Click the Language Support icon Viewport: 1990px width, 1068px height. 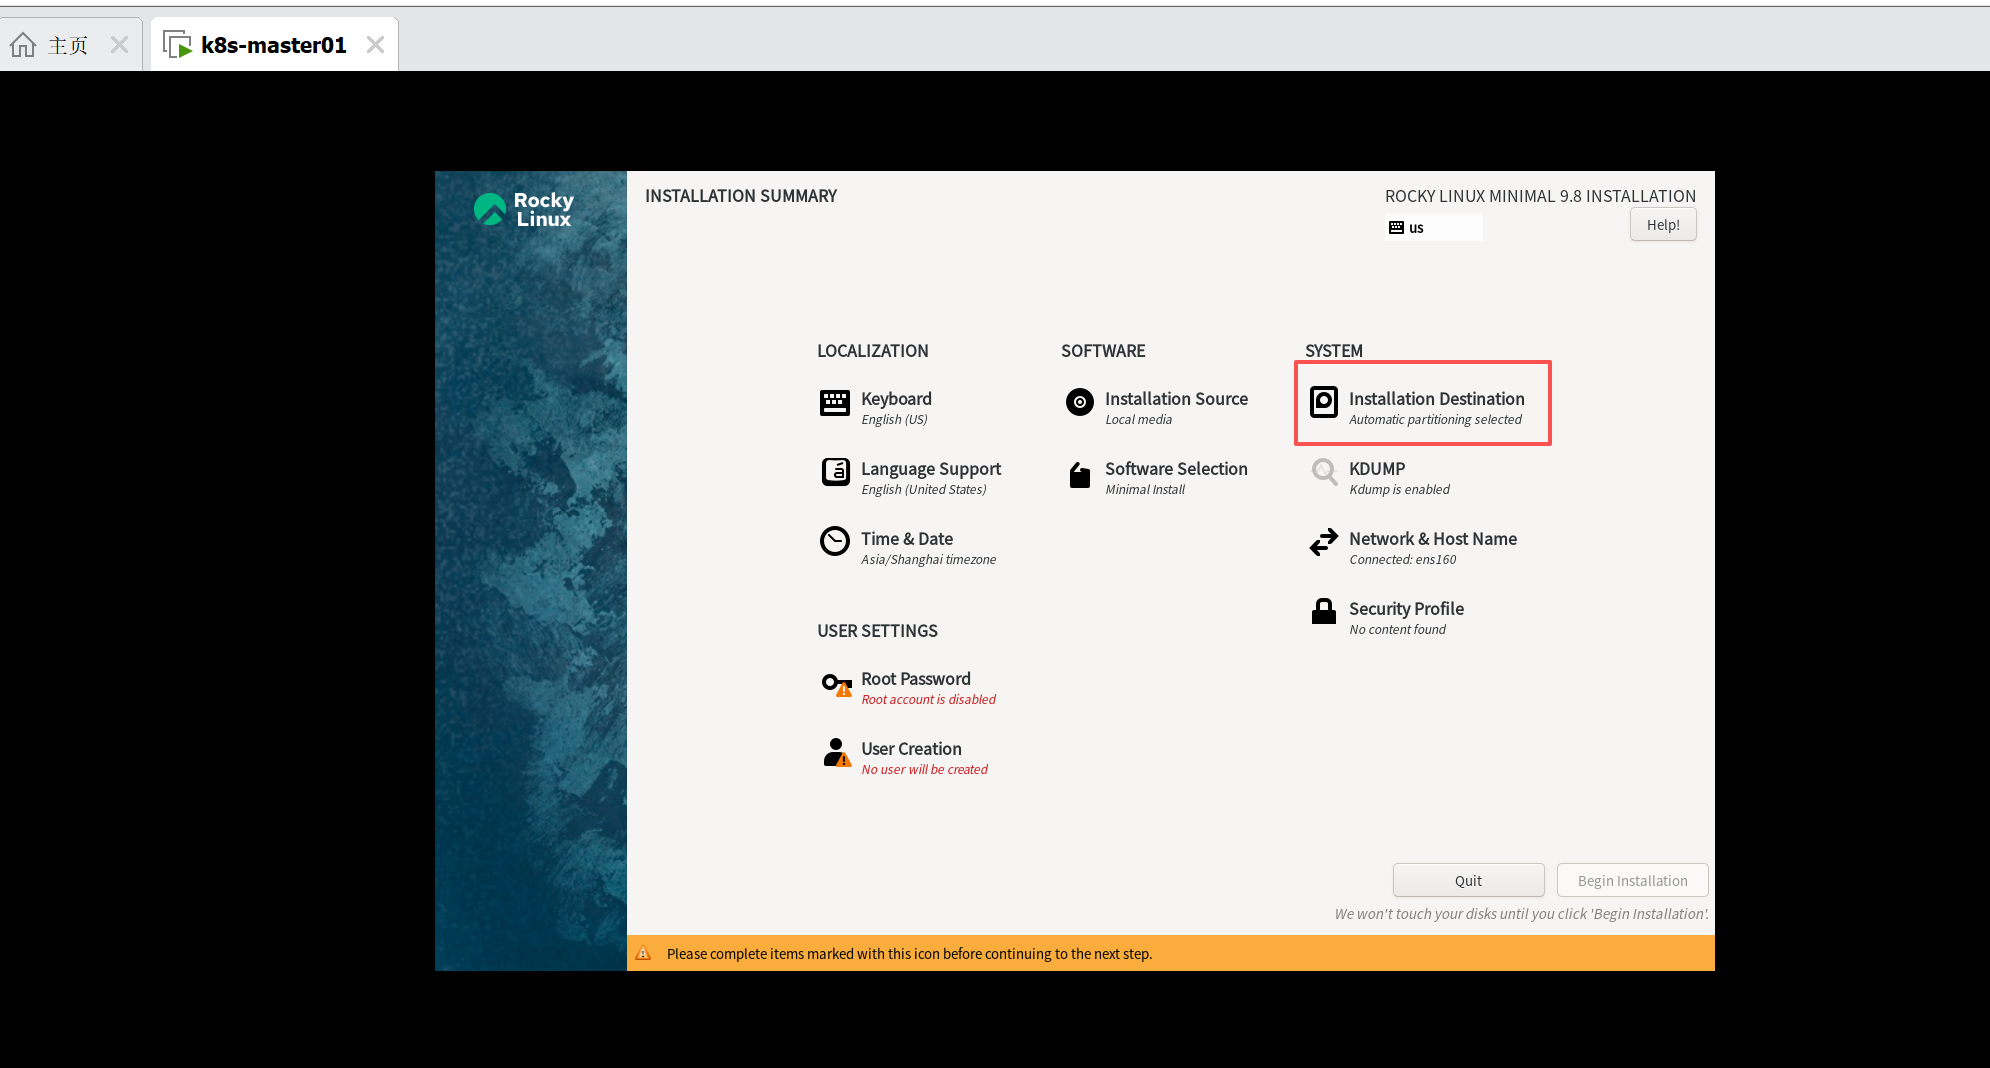pyautogui.click(x=835, y=471)
